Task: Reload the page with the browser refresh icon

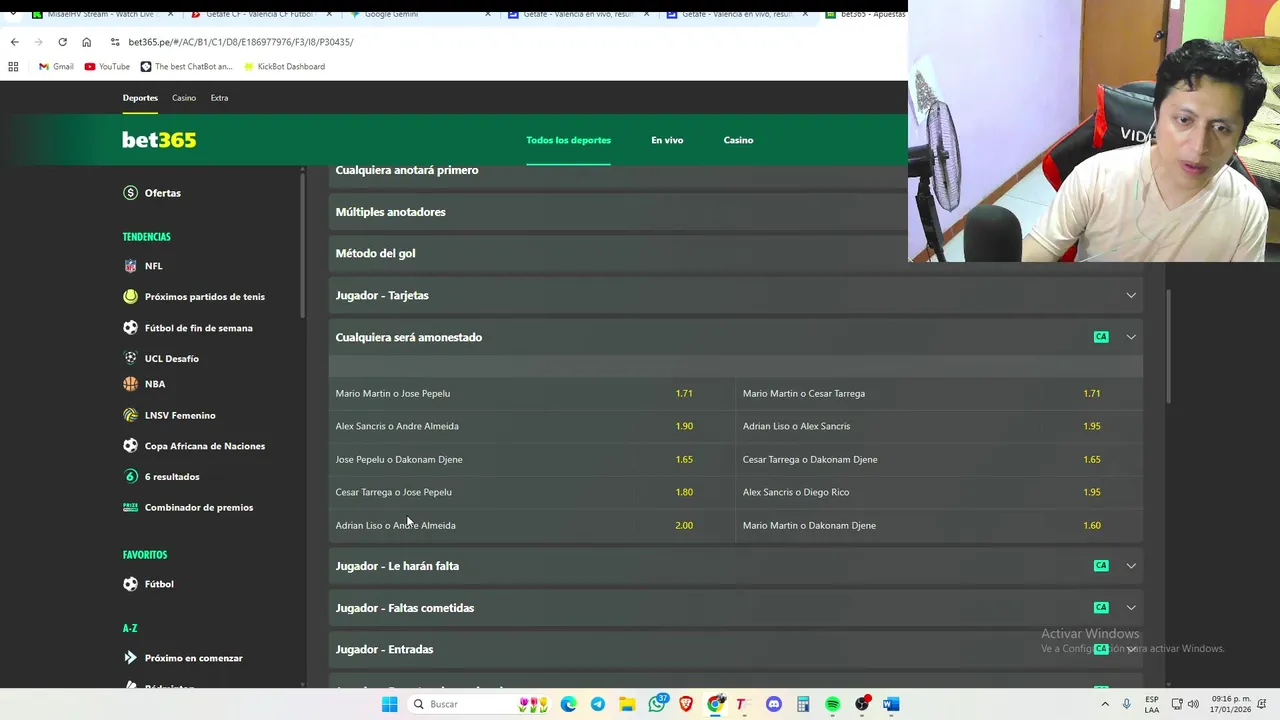Action: pyautogui.click(x=62, y=42)
